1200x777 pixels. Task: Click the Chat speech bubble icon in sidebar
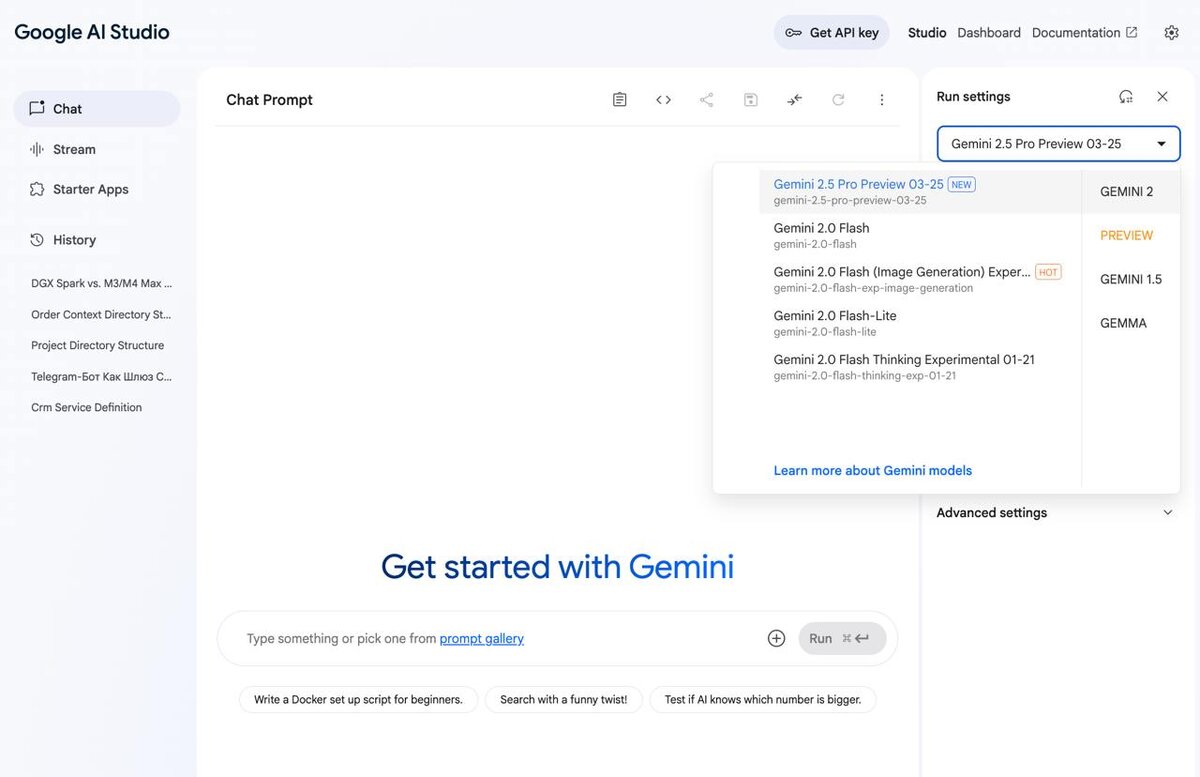click(37, 109)
